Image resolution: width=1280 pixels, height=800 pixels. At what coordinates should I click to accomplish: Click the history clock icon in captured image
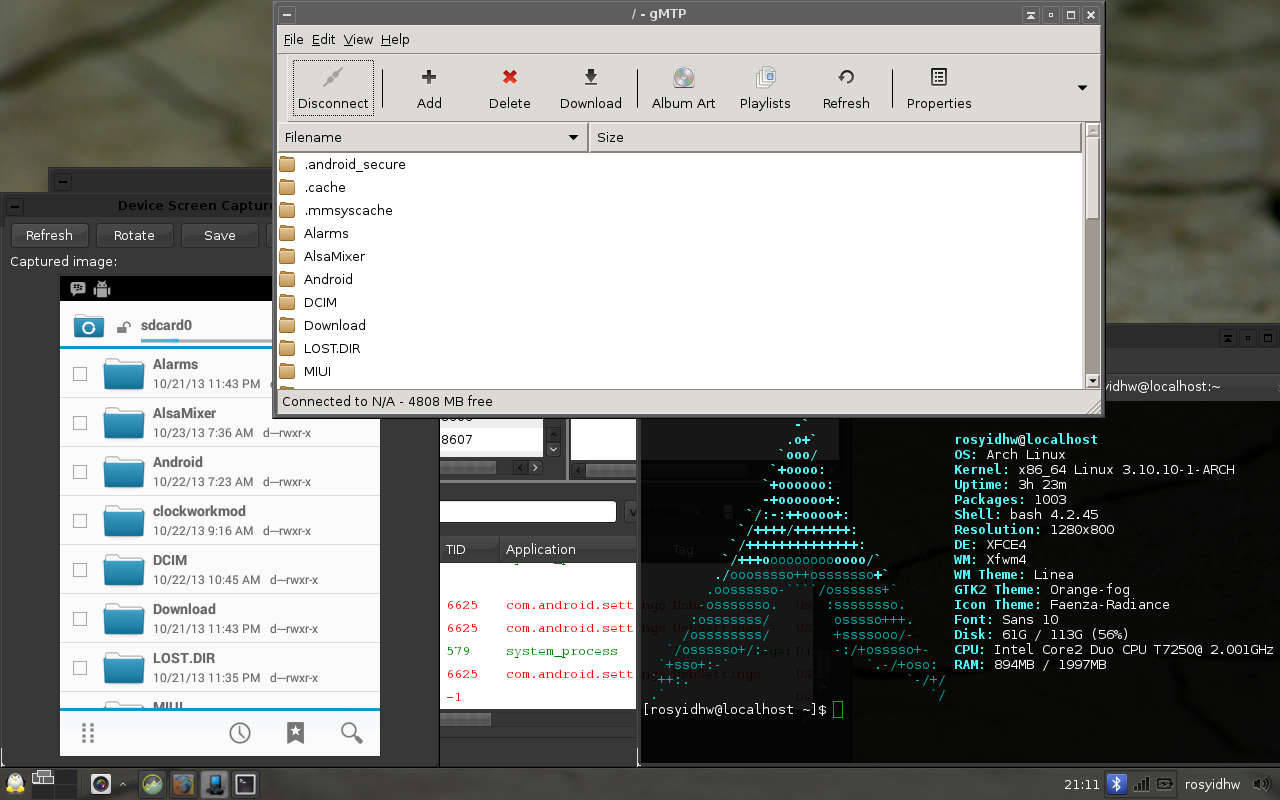240,733
